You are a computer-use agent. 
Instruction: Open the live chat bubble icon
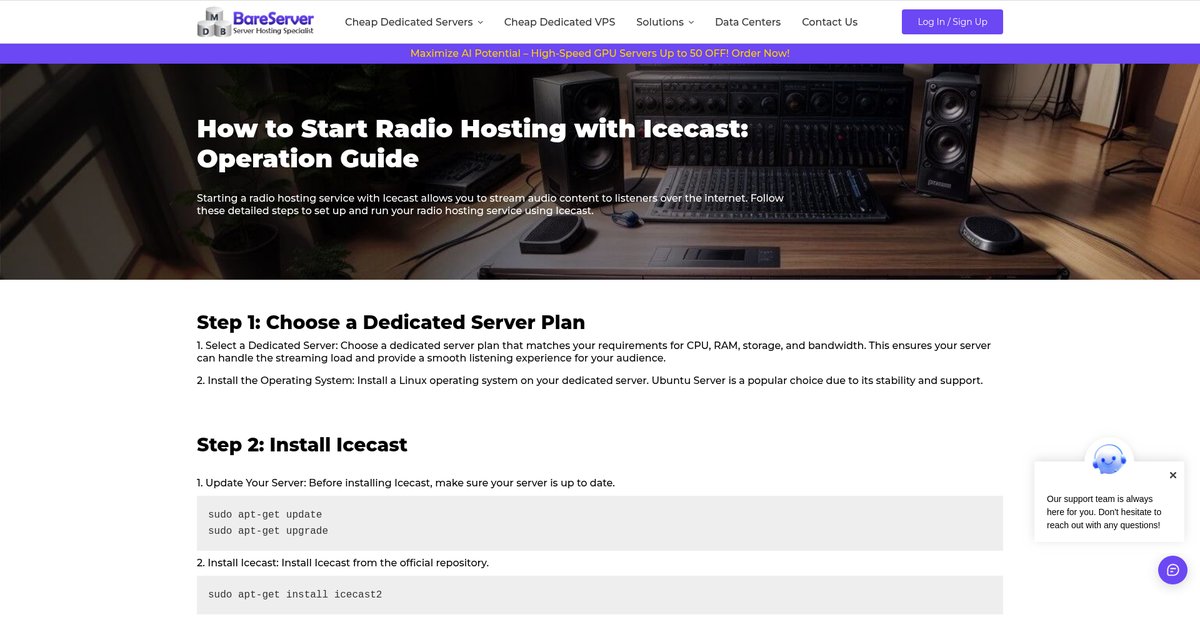click(x=1173, y=570)
